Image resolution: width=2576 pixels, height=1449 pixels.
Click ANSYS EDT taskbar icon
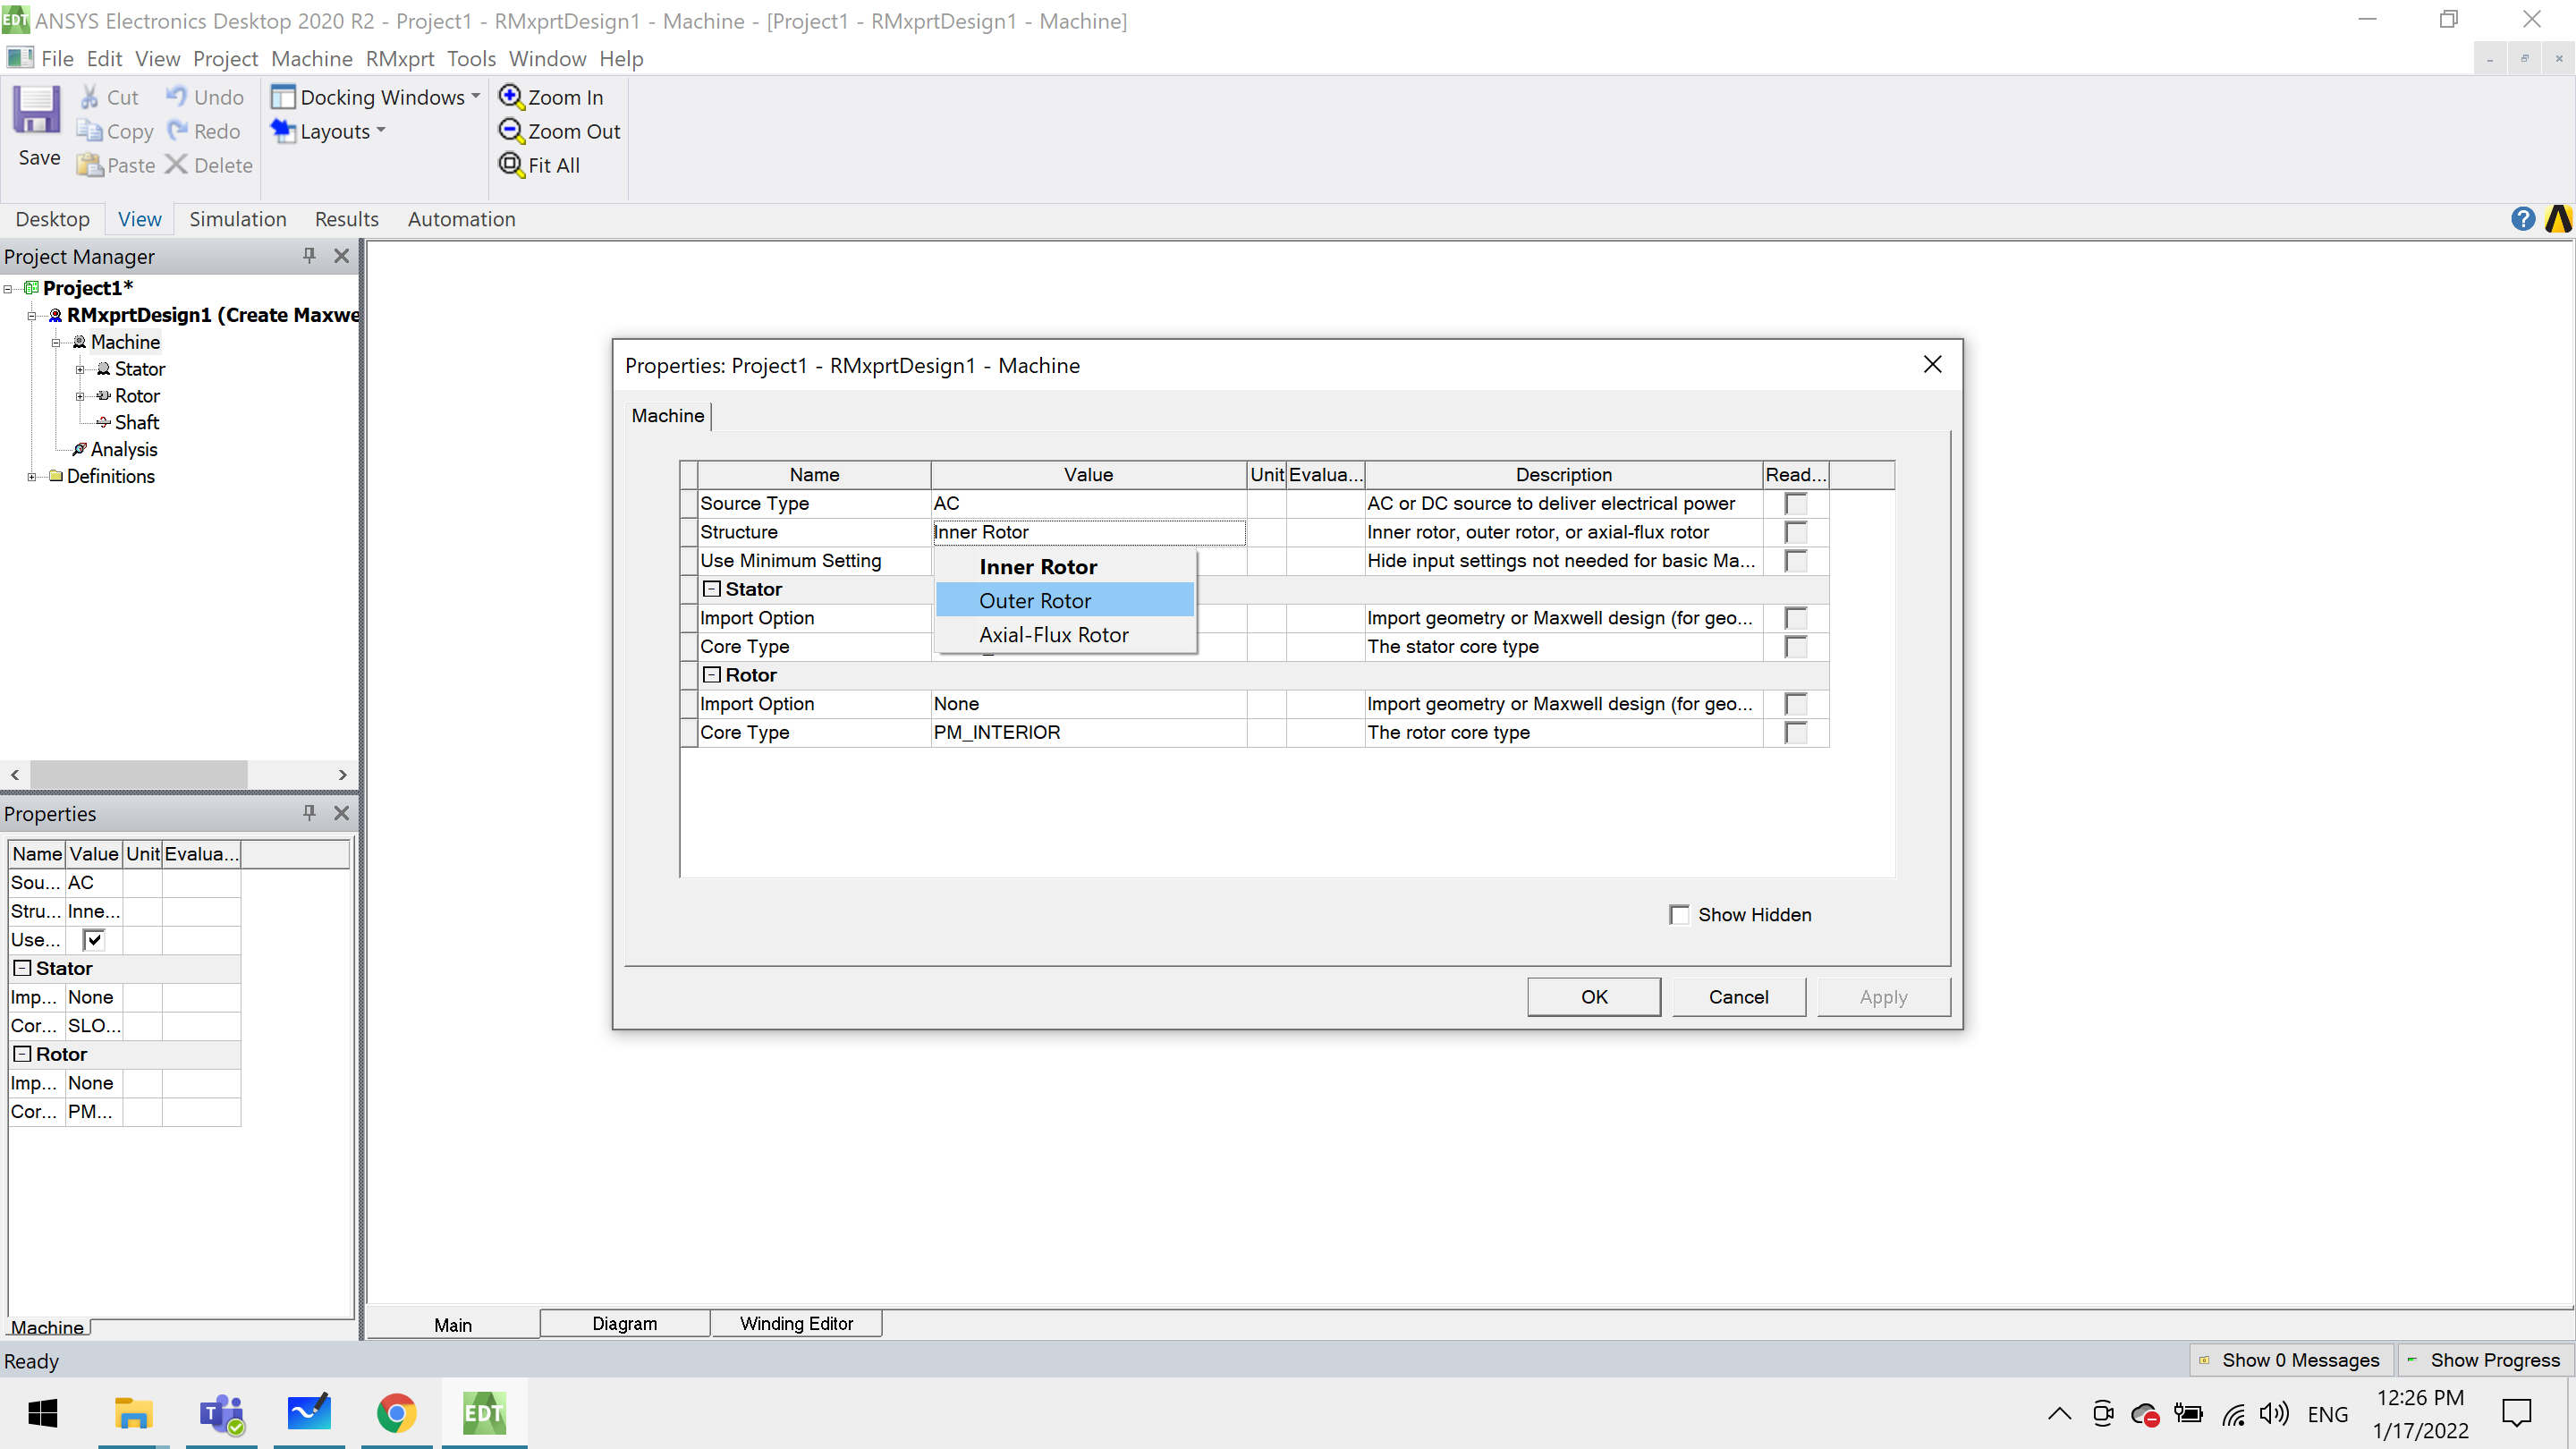(484, 1413)
